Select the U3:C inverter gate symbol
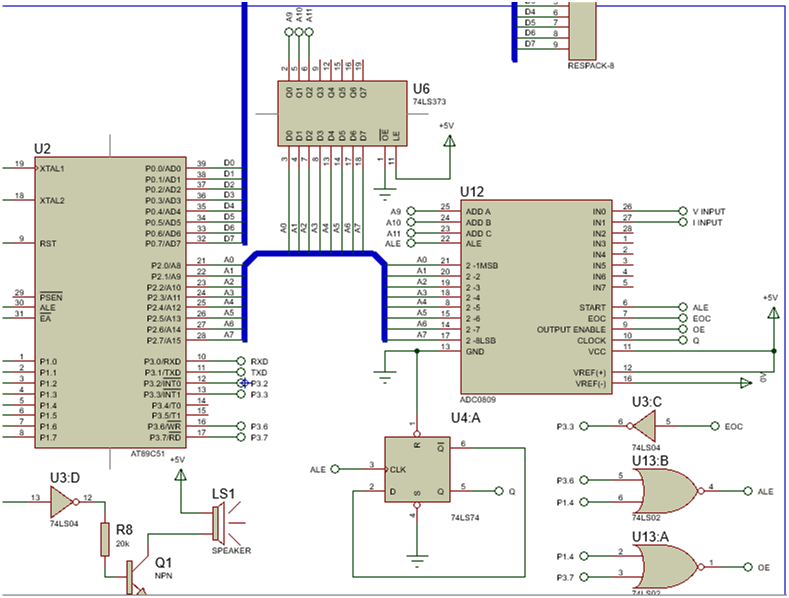Screen dimensions: 789x598 (644, 426)
